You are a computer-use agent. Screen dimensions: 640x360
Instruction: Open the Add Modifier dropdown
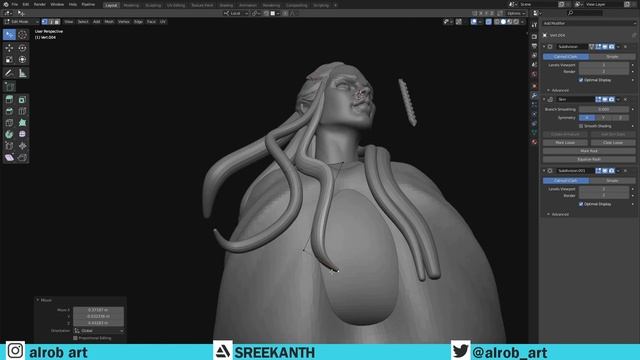[x=589, y=23]
